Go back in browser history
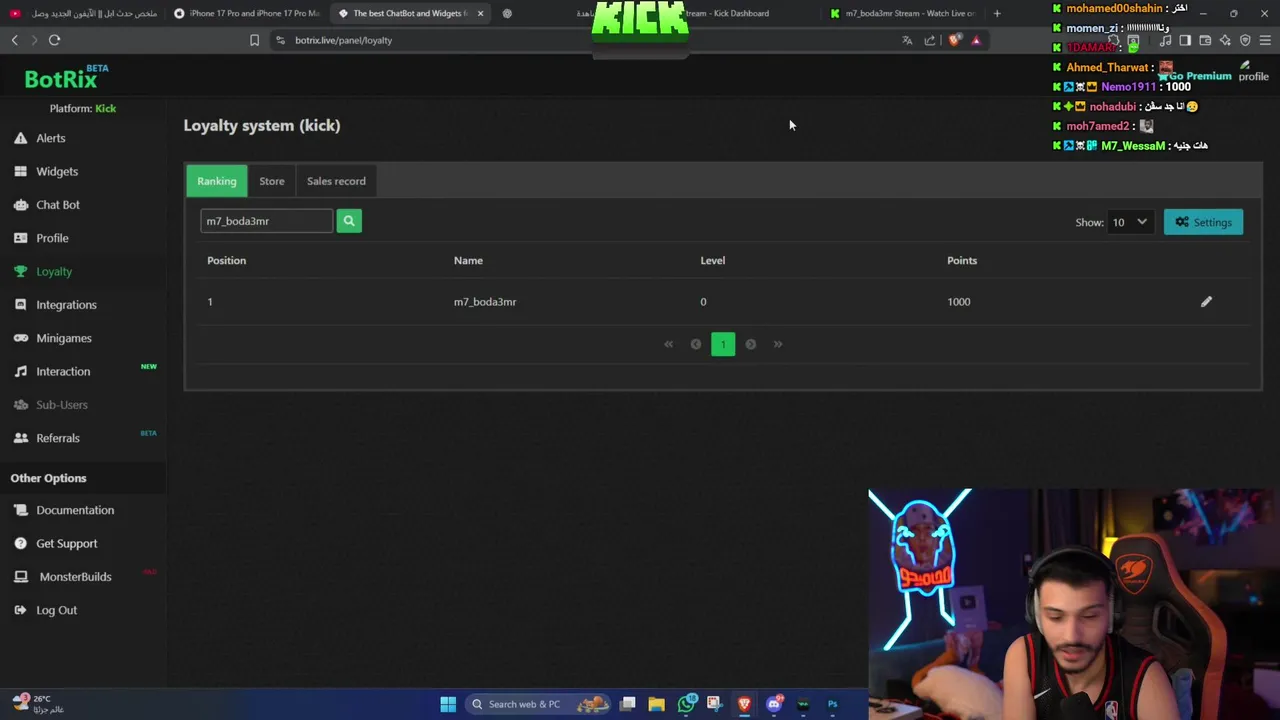 pyautogui.click(x=14, y=40)
